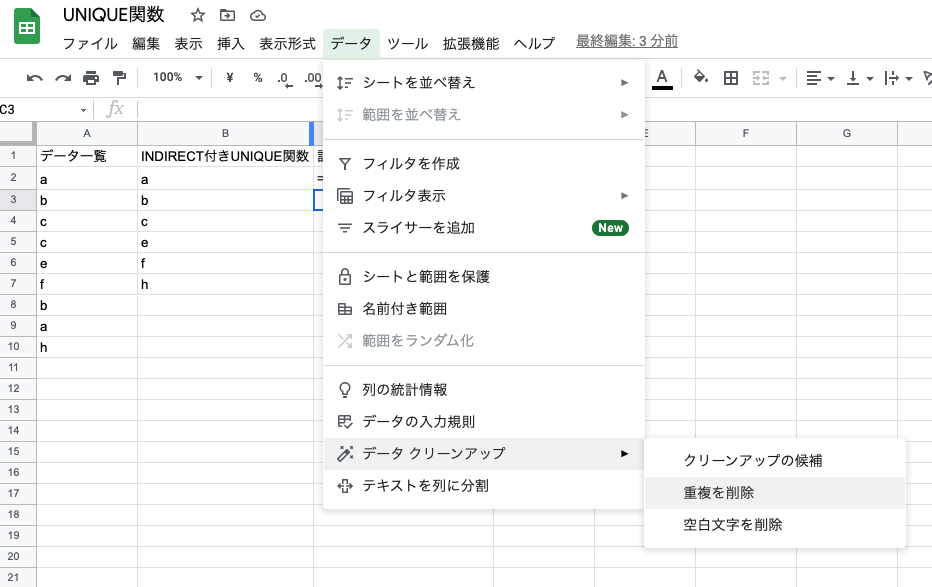932x587 pixels.
Task: Click the cloud save status icon
Action: [x=258, y=15]
